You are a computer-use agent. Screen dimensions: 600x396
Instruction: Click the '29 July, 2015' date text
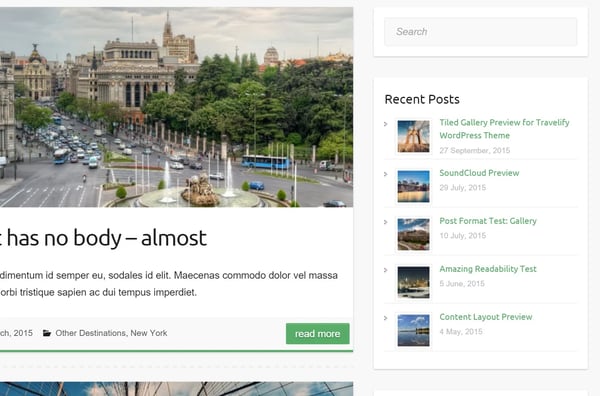coord(463,187)
